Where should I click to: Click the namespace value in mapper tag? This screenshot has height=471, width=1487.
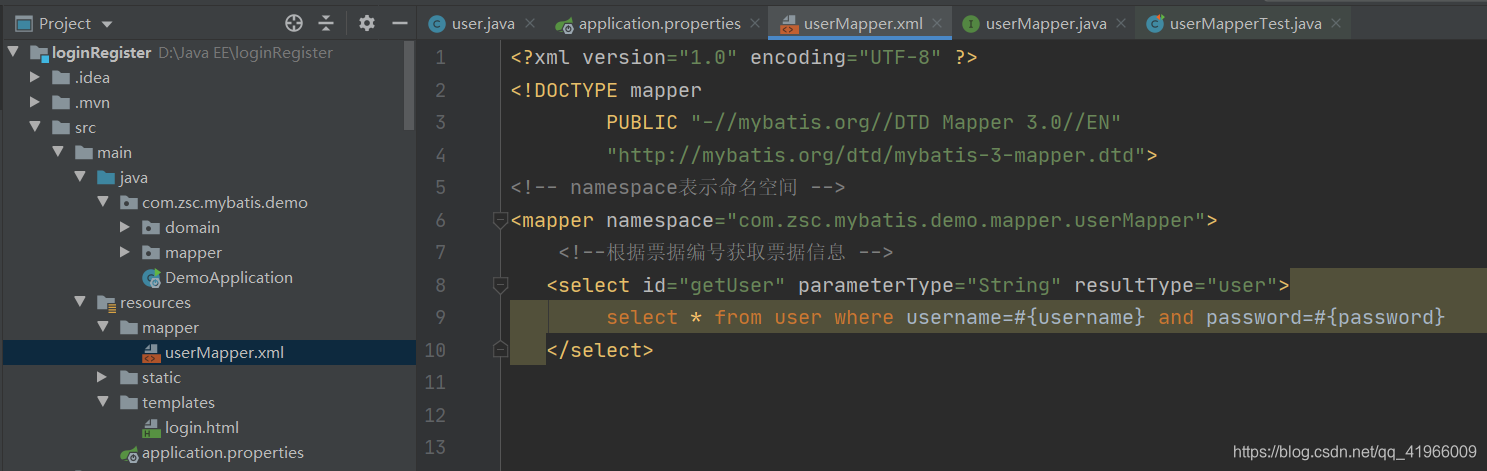click(x=967, y=221)
